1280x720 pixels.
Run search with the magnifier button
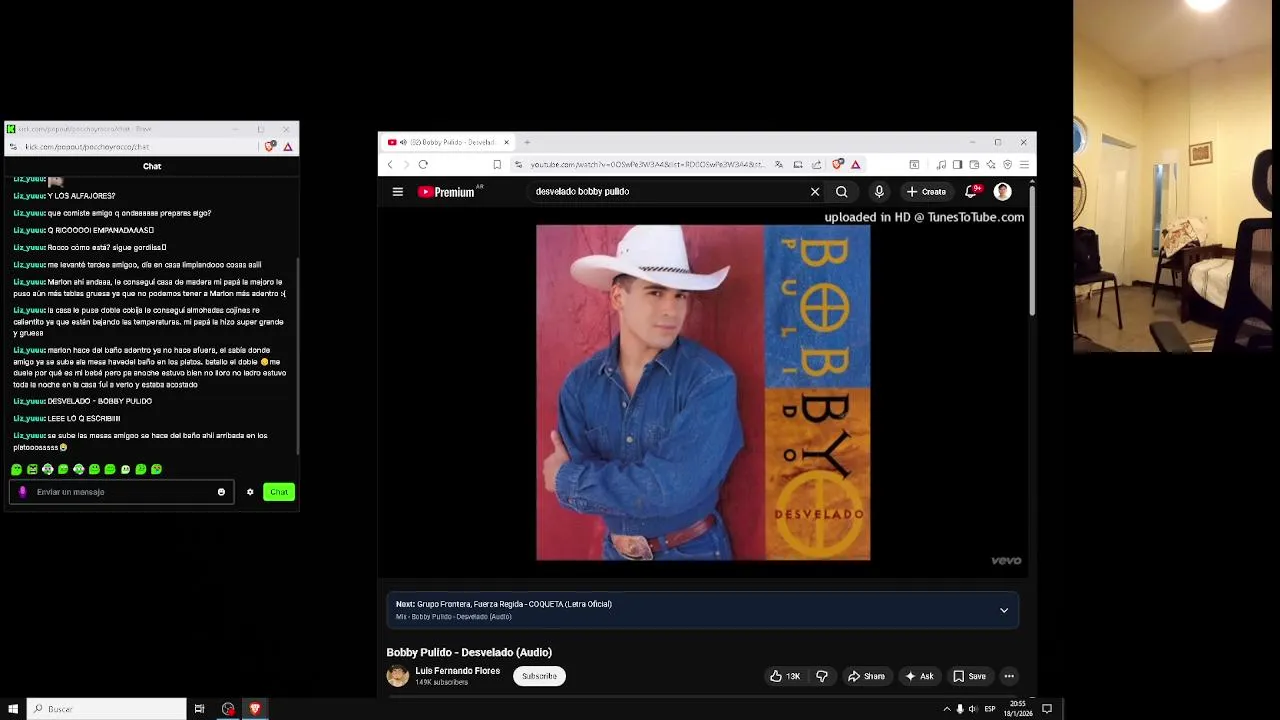[x=842, y=192]
